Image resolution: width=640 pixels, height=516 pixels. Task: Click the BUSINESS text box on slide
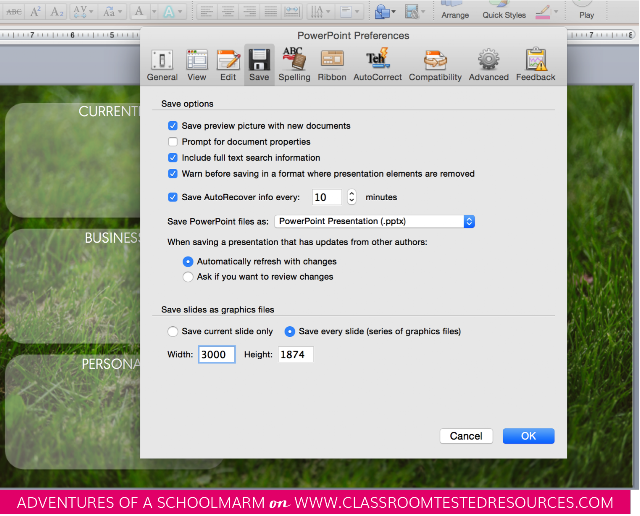click(72, 286)
